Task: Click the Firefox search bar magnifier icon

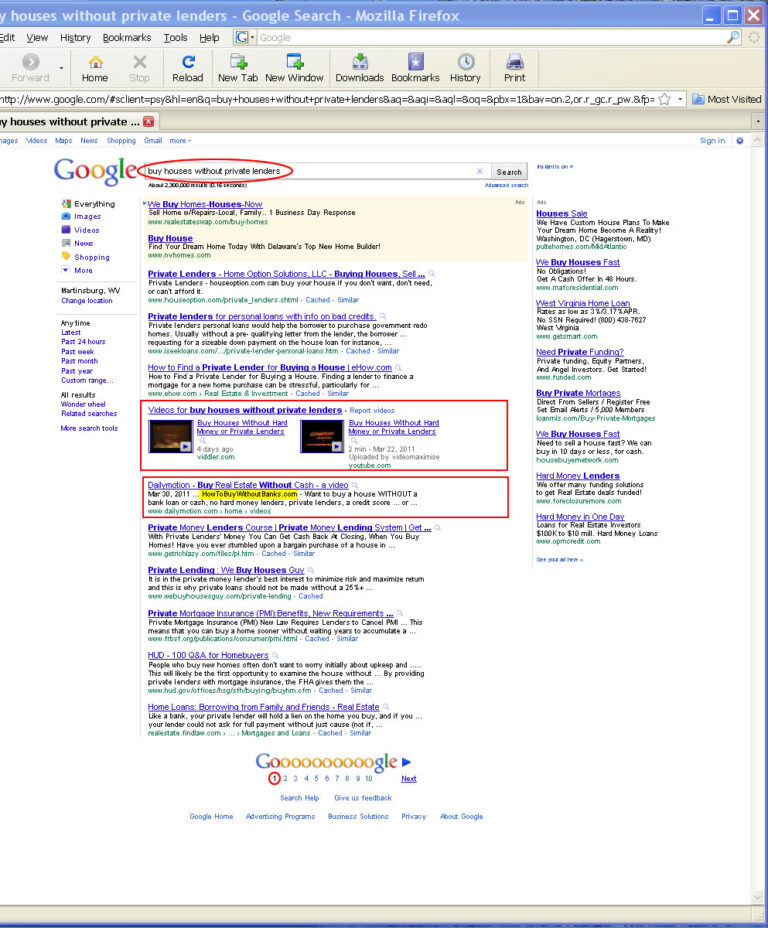Action: 732,37
